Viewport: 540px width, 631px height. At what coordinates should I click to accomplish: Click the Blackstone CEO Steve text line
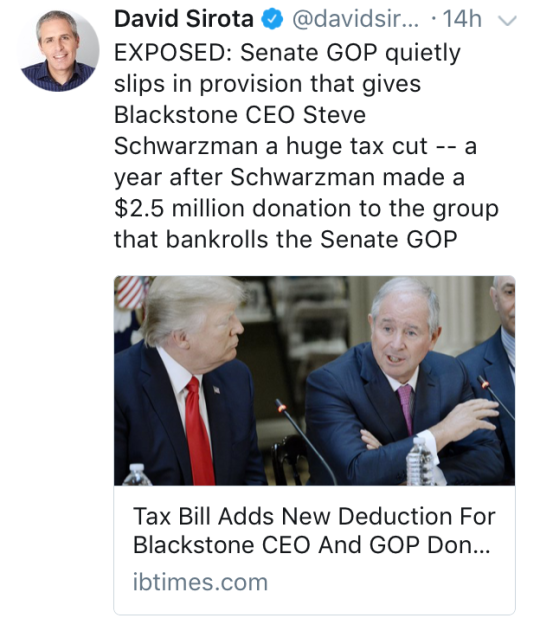[x=240, y=115]
